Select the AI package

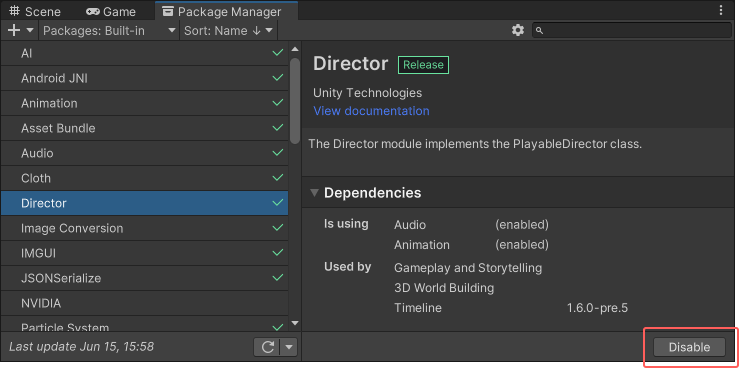[x=144, y=53]
